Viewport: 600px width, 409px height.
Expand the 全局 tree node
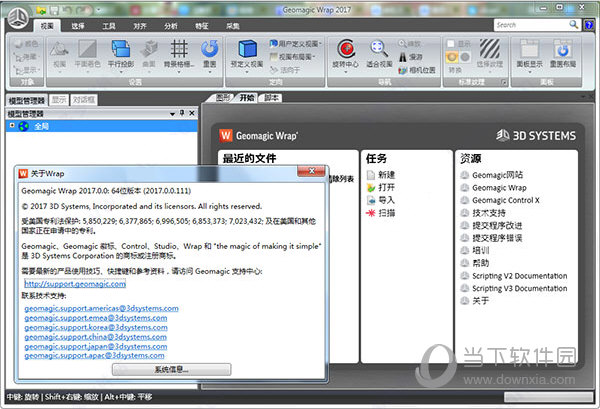(12, 126)
